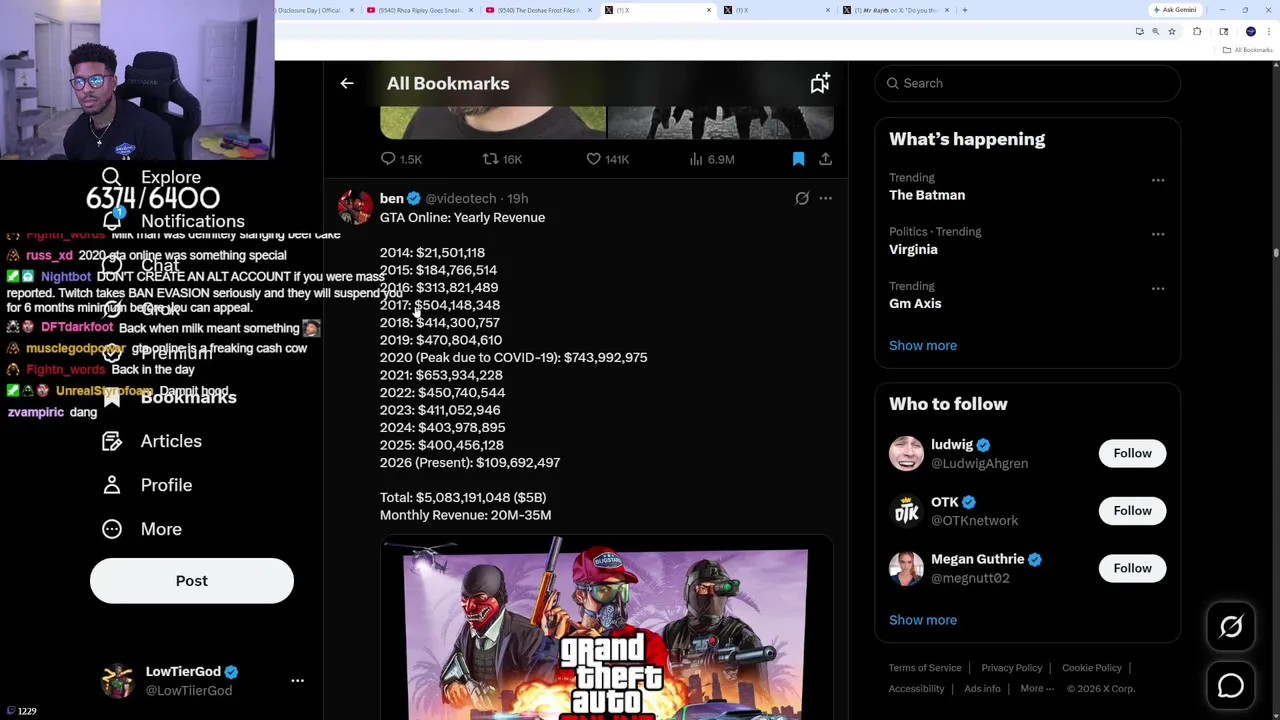Image resolution: width=1280 pixels, height=720 pixels.
Task: Open the browser zoom magnifier icon
Action: click(x=1155, y=32)
